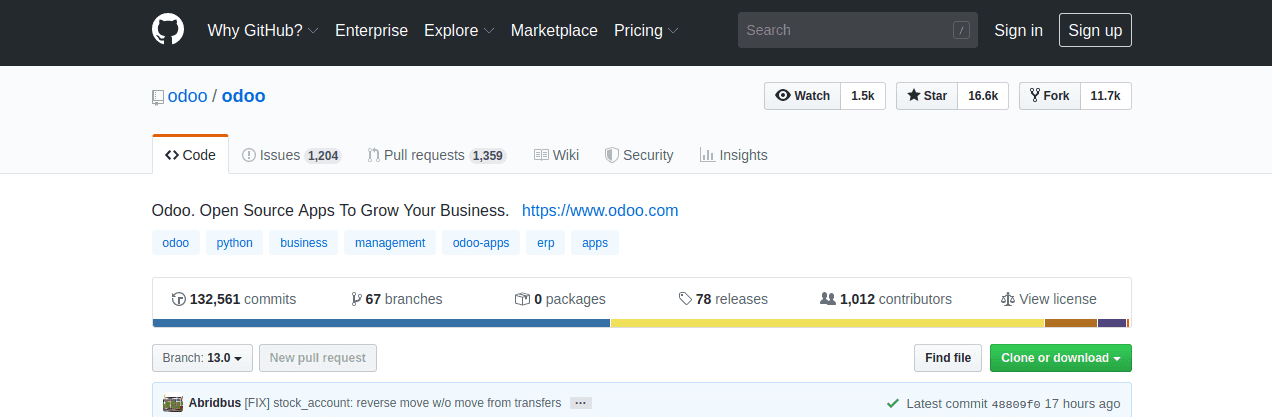Click the Watch button

pyautogui.click(x=802, y=96)
